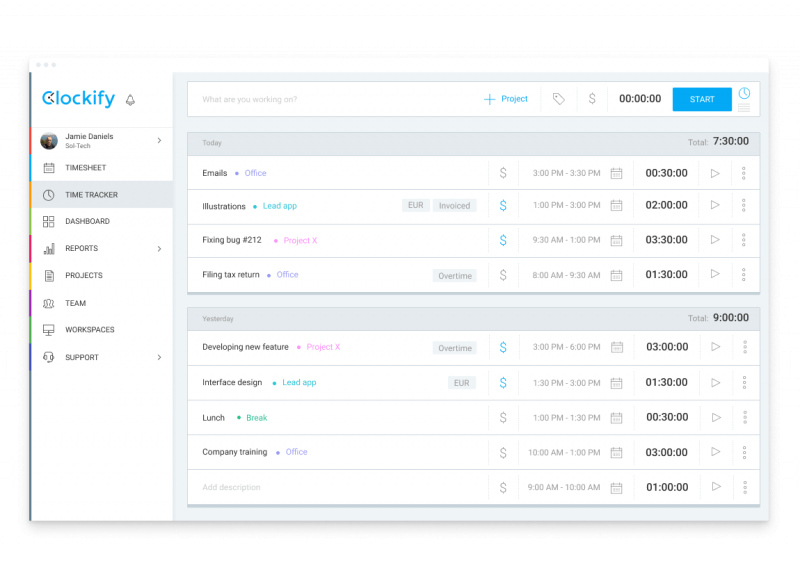The image size is (800, 577).
Task: Resume timer for the Emails entry
Action: (x=715, y=173)
